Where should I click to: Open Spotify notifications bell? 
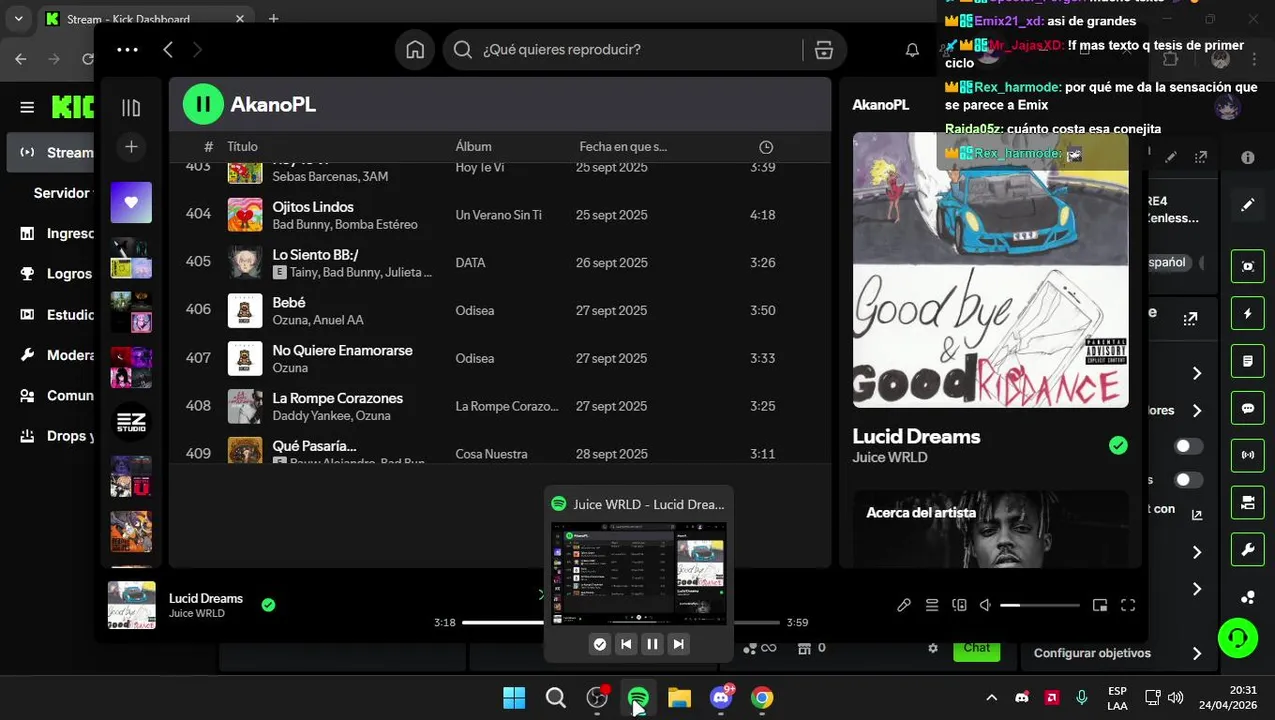912,50
